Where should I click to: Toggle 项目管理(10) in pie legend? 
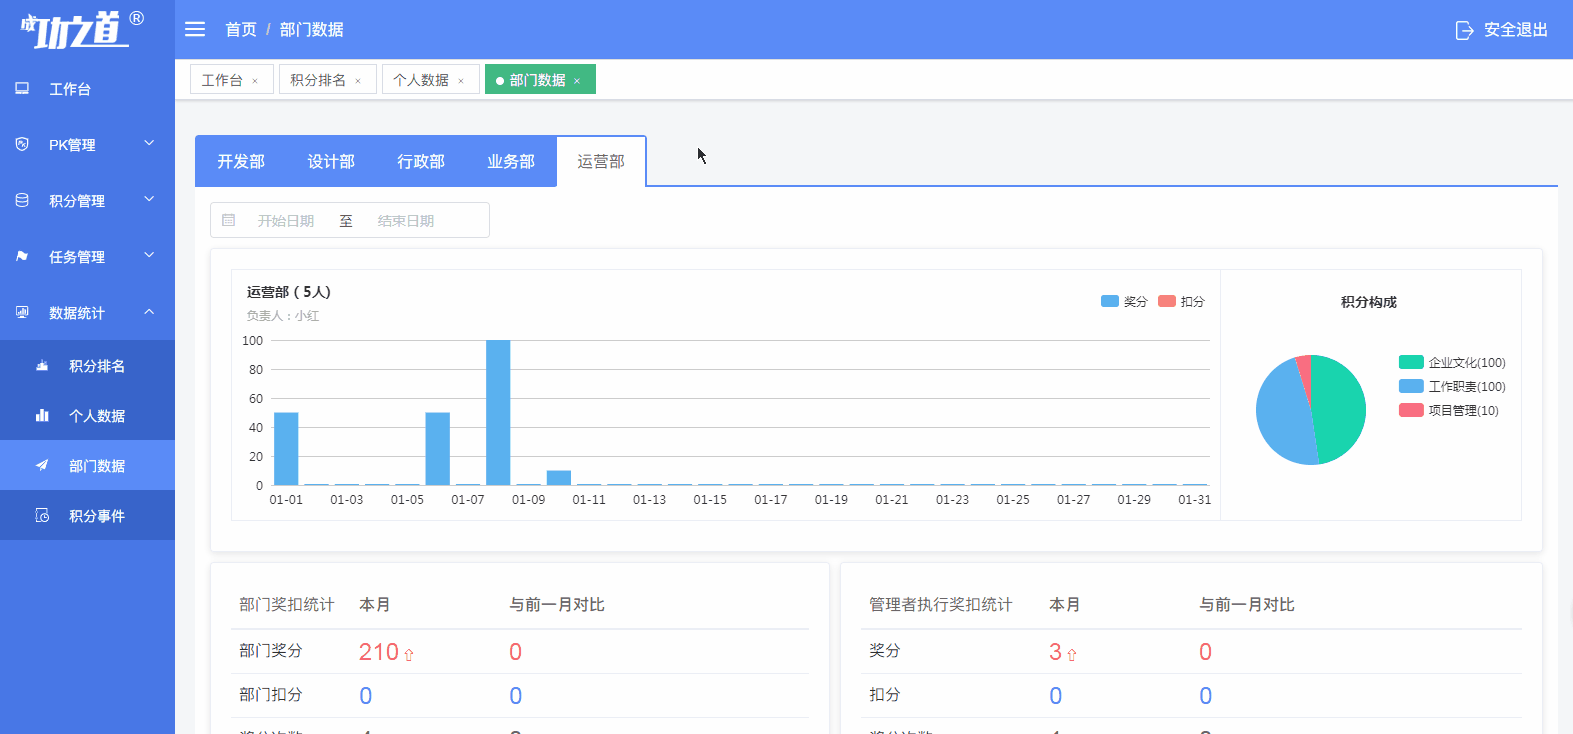click(1449, 410)
